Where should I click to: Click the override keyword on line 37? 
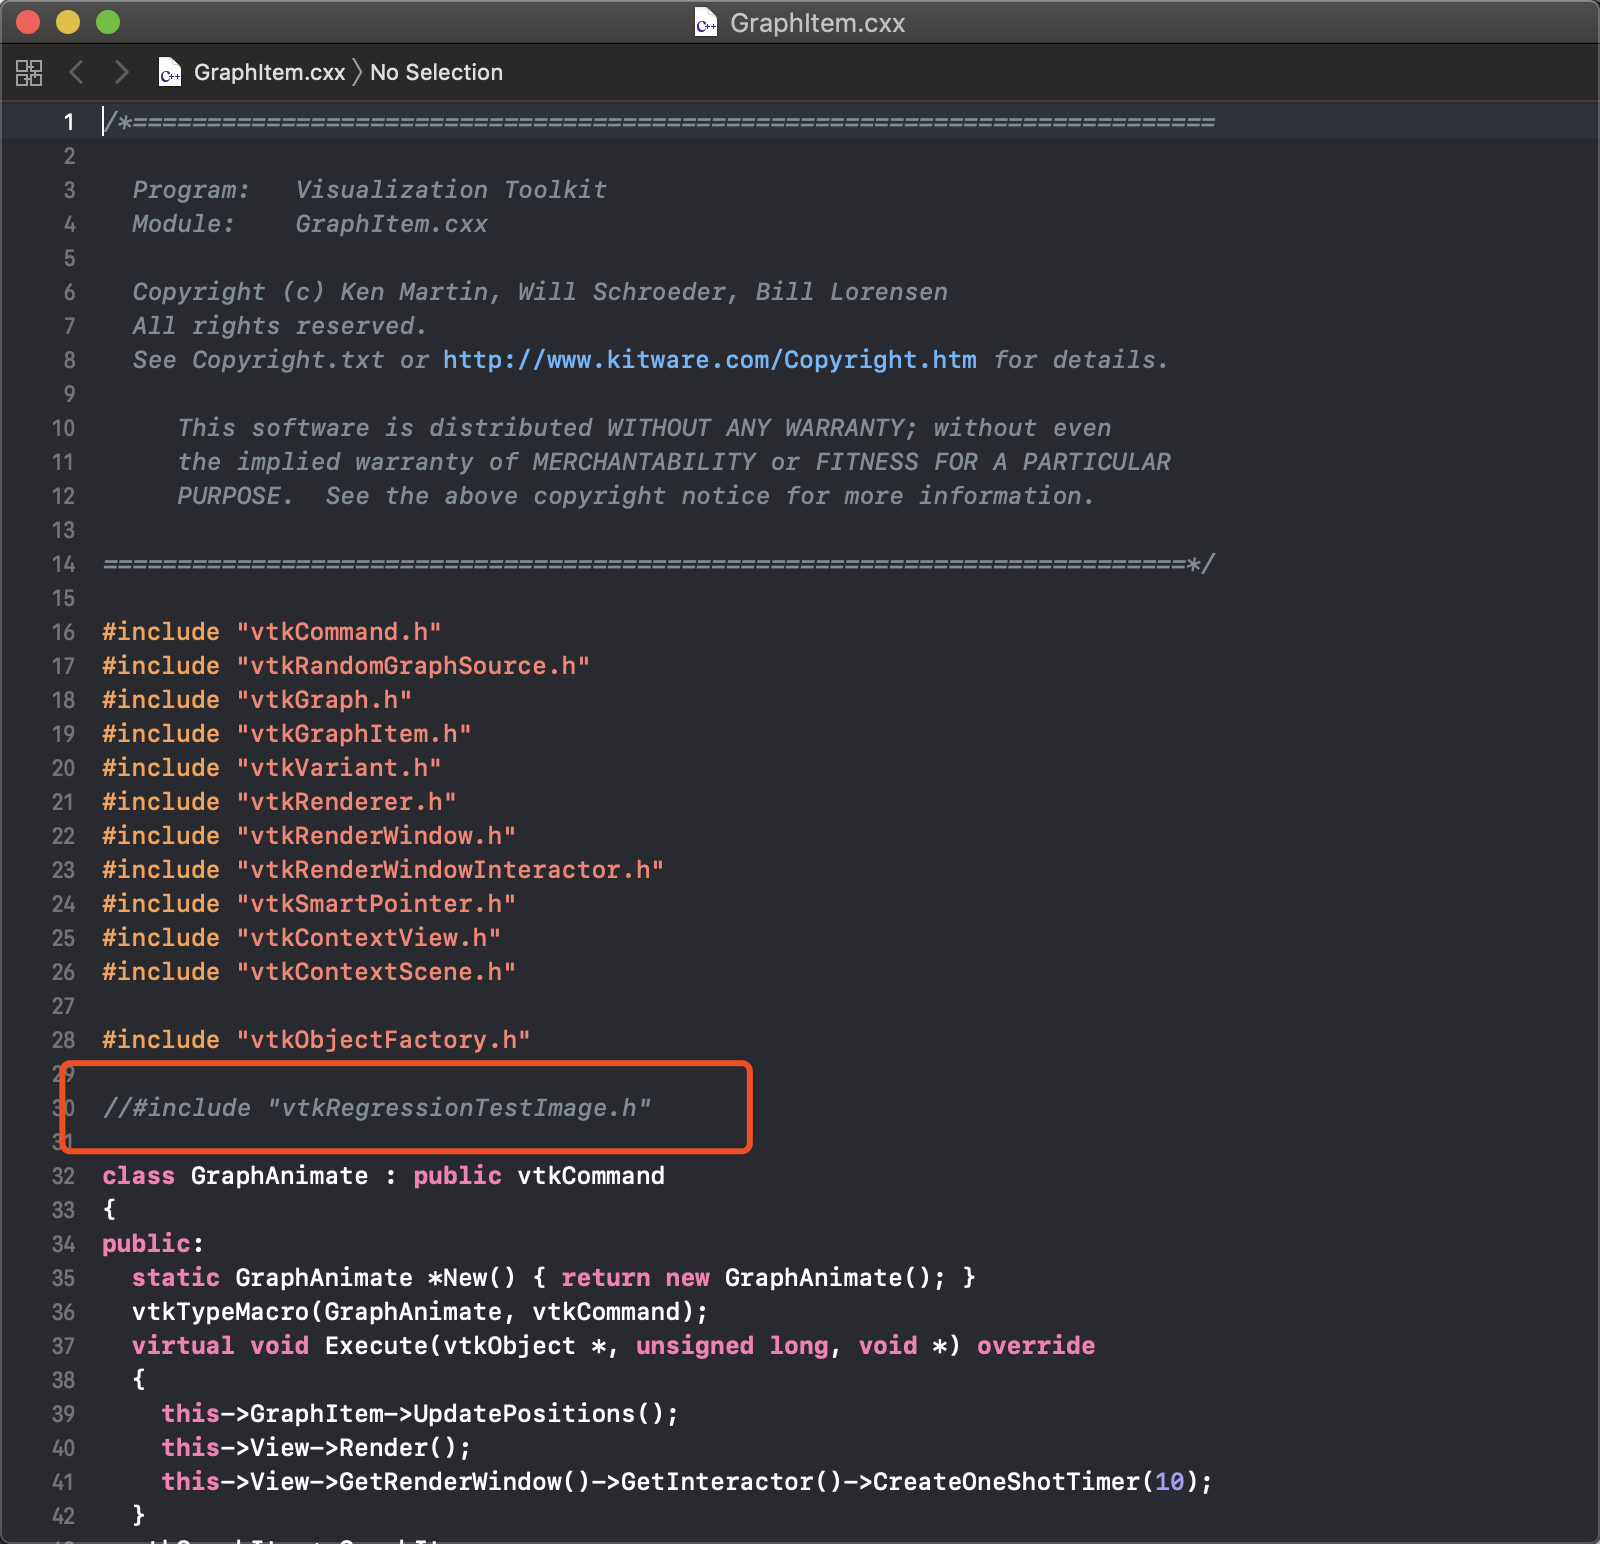1036,1346
